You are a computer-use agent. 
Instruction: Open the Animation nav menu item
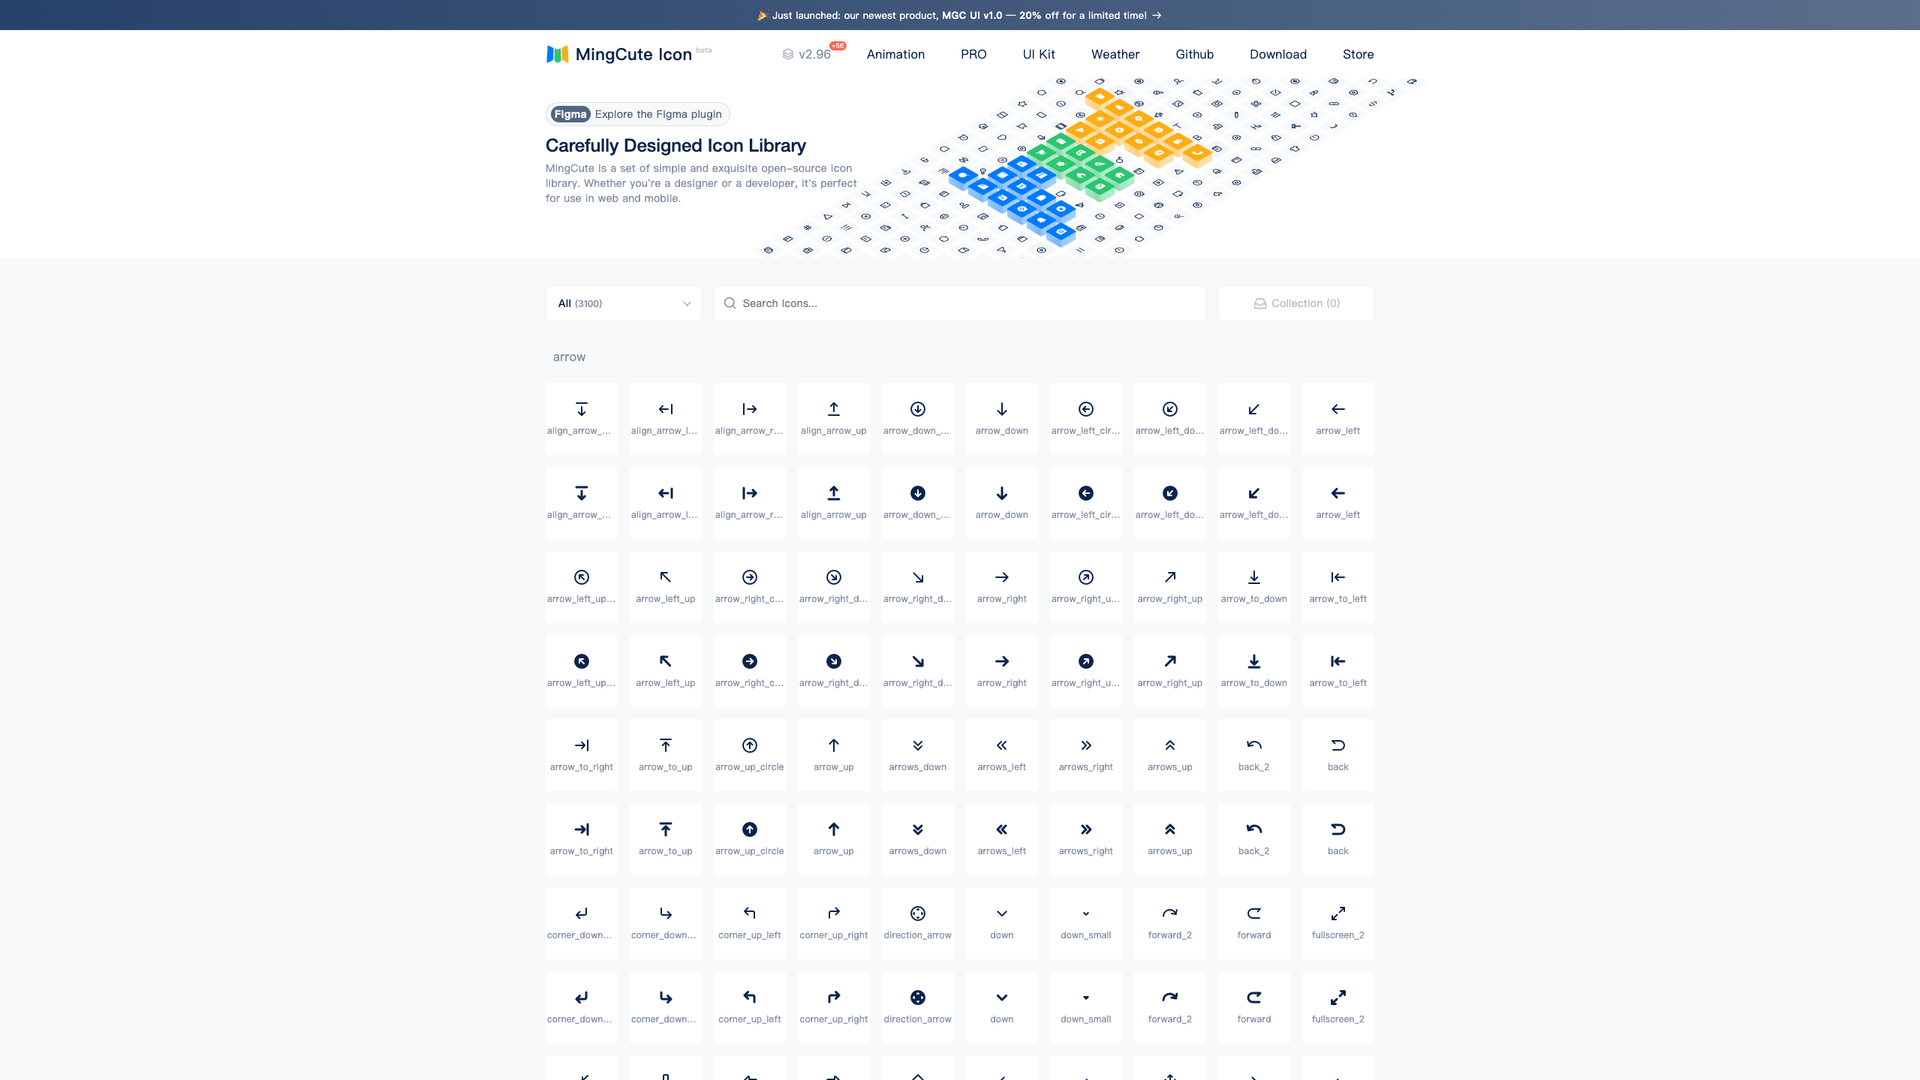(x=895, y=55)
